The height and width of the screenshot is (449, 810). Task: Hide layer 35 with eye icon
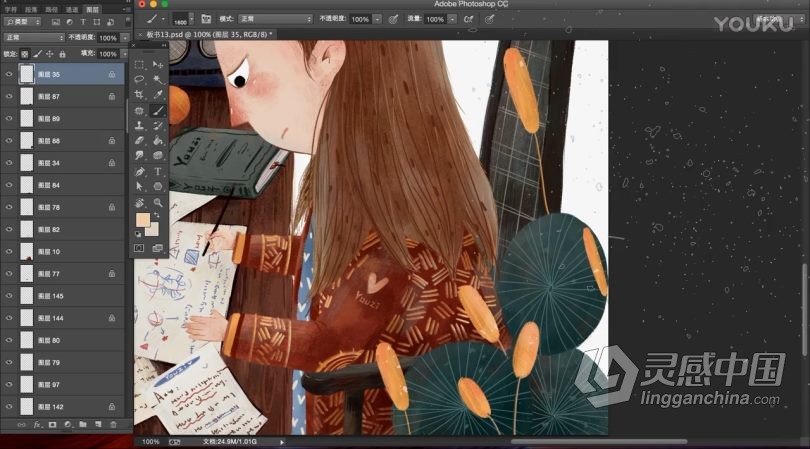[x=9, y=74]
